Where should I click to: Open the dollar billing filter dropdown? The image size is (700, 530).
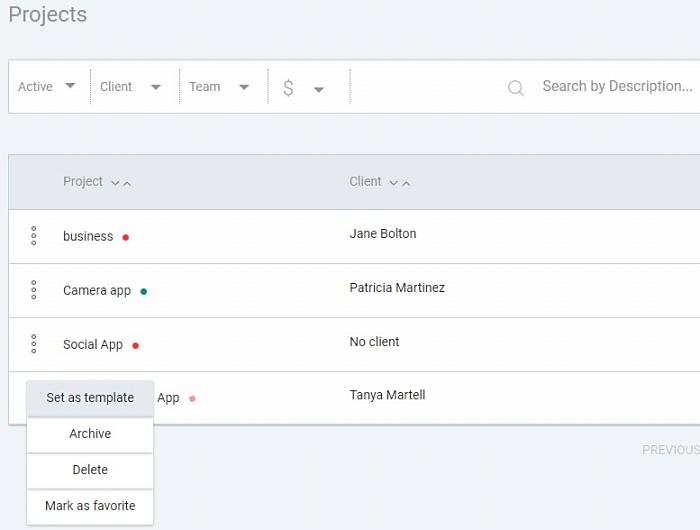coord(304,88)
